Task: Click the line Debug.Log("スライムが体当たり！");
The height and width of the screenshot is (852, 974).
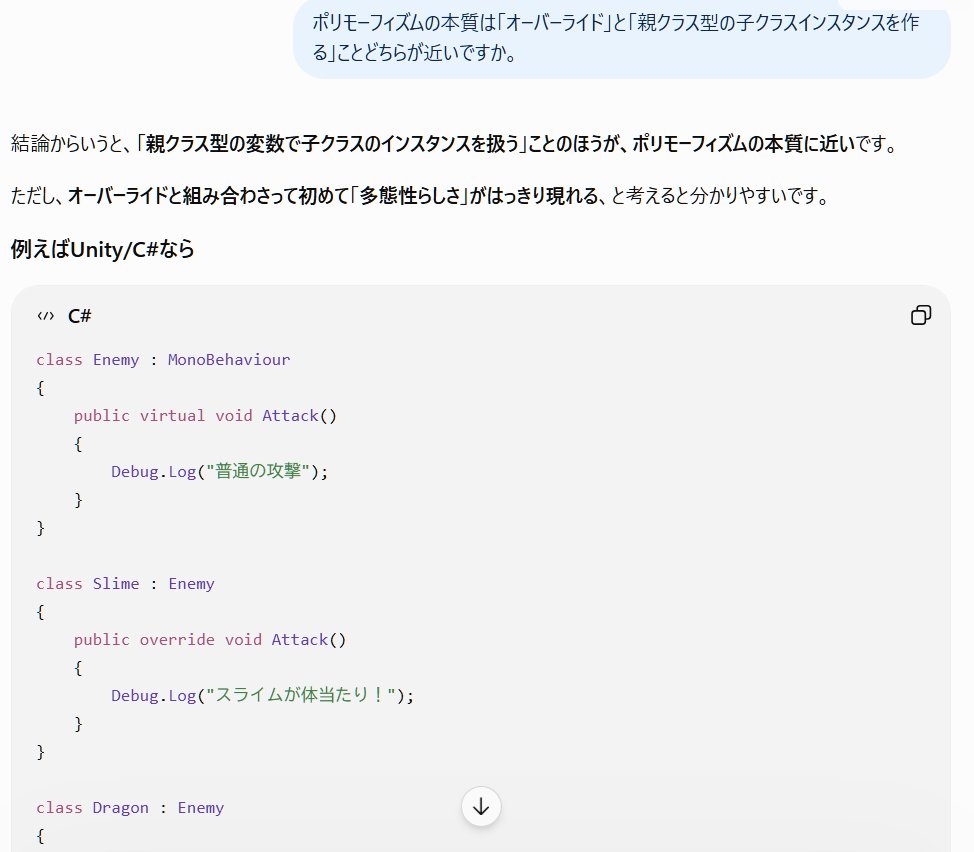Action: click(262, 695)
